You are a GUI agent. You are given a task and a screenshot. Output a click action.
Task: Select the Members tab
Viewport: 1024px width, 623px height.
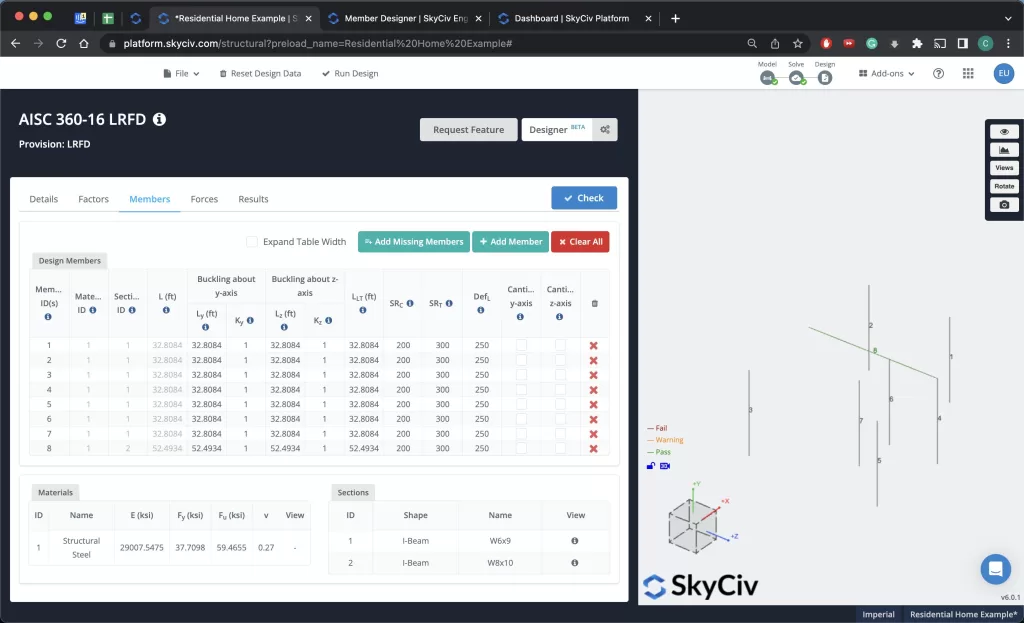(x=150, y=199)
